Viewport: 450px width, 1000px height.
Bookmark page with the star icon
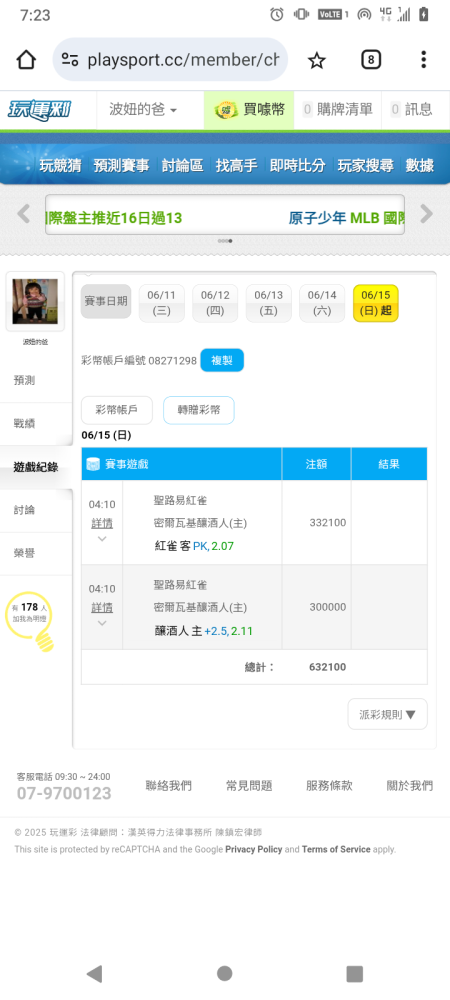click(317, 60)
